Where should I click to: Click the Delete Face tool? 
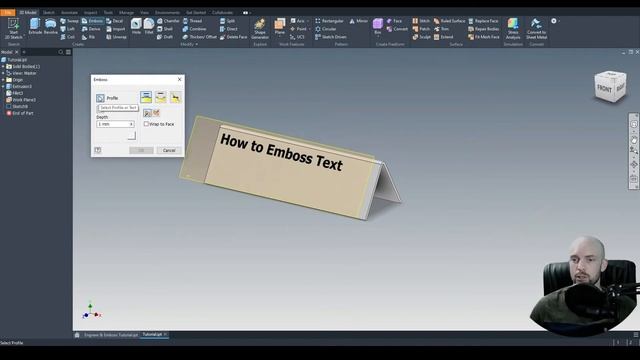(x=233, y=37)
